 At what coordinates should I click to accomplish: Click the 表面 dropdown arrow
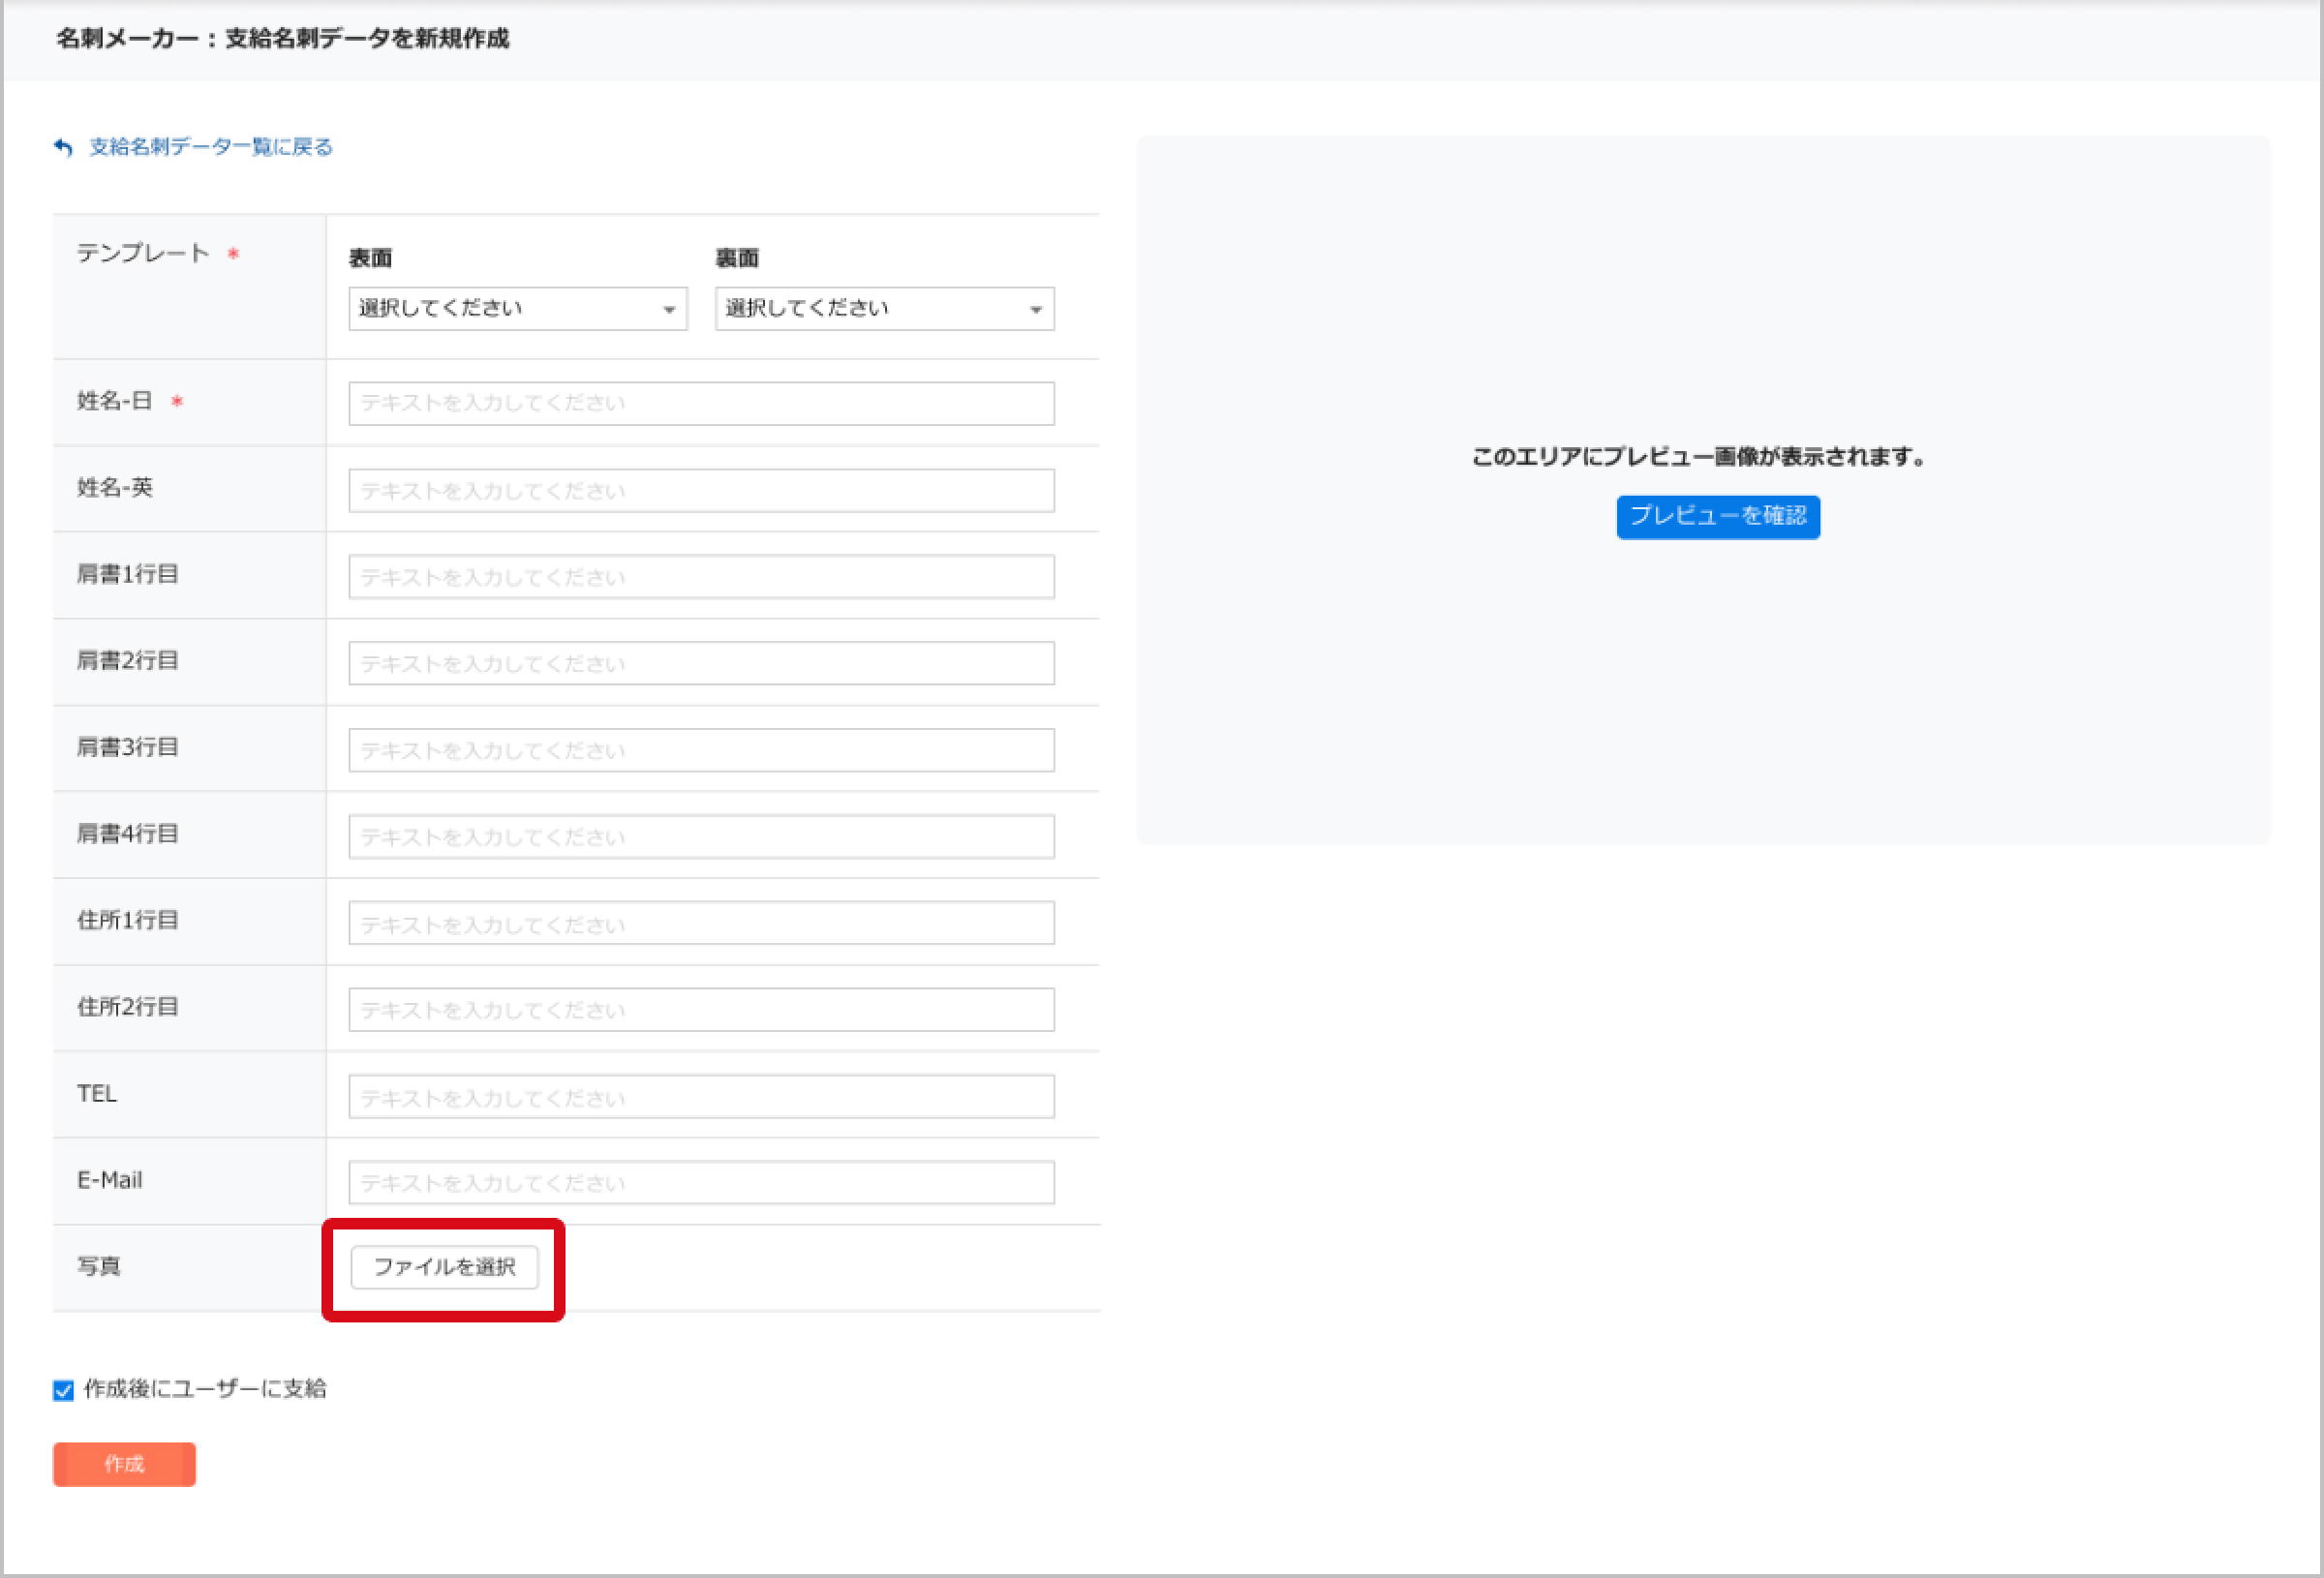pos(669,309)
